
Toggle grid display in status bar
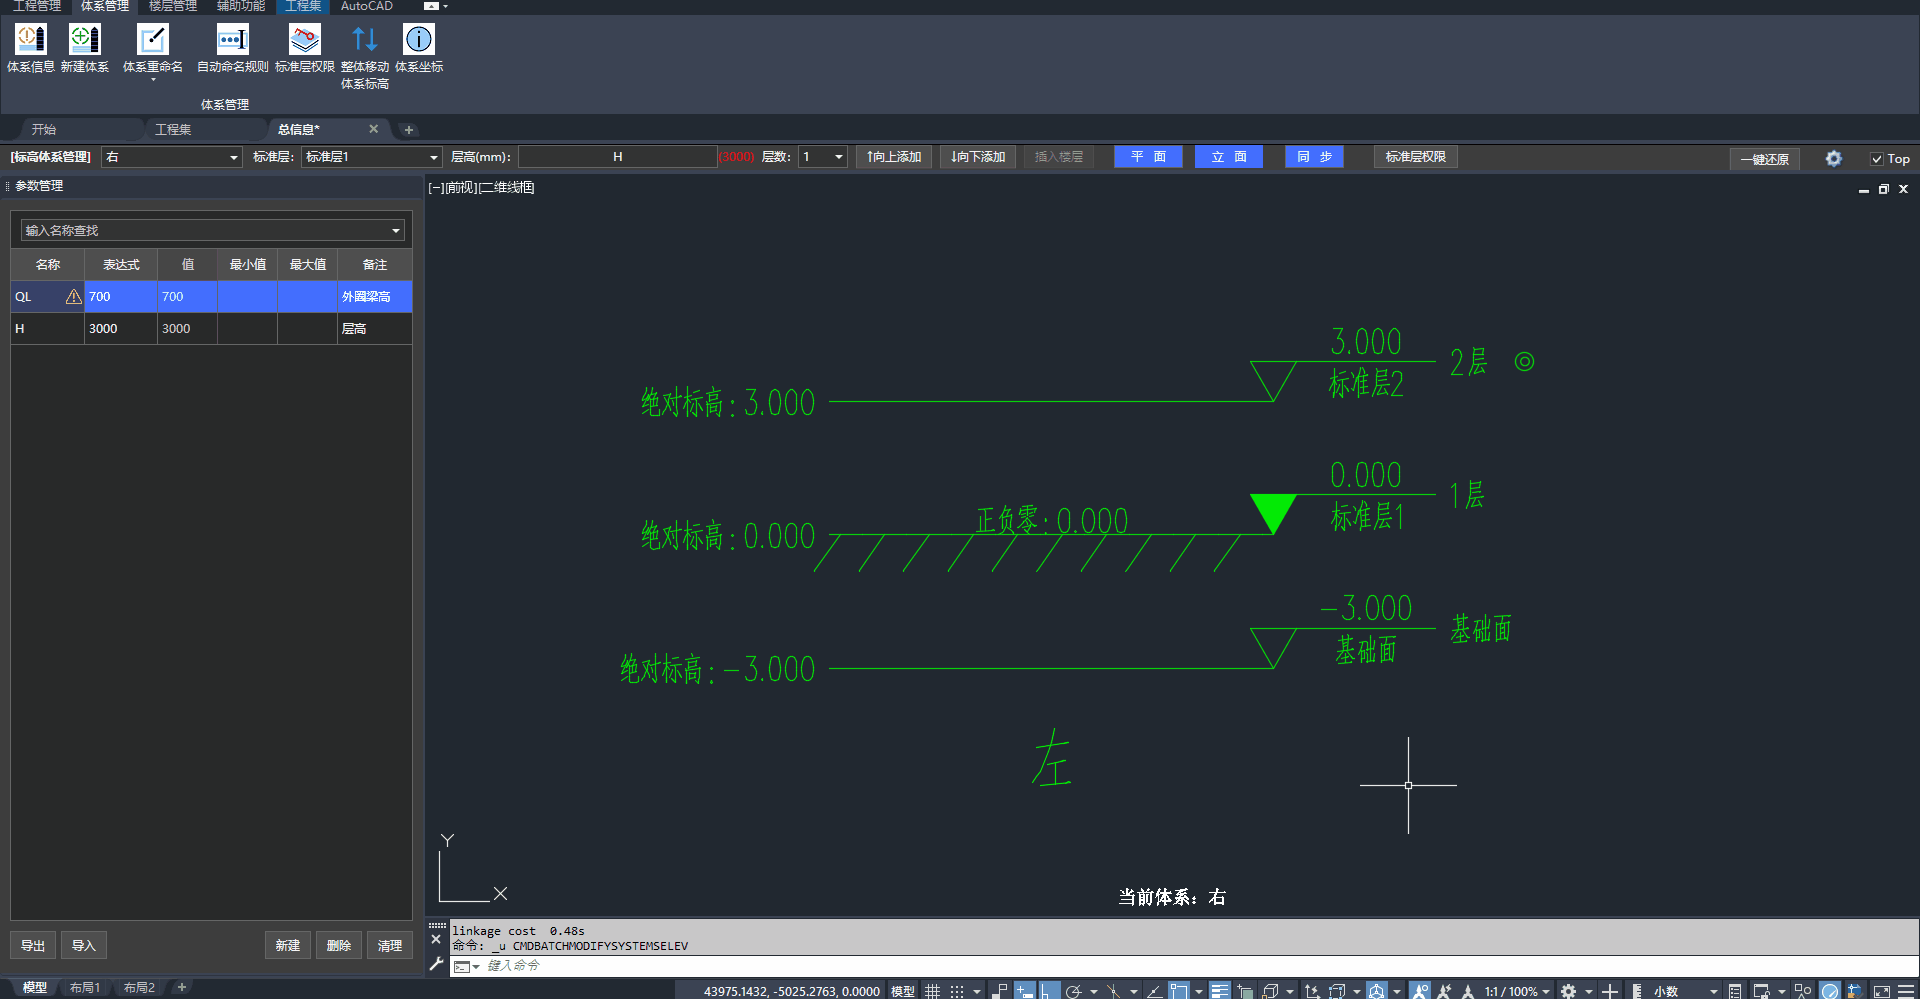point(932,991)
